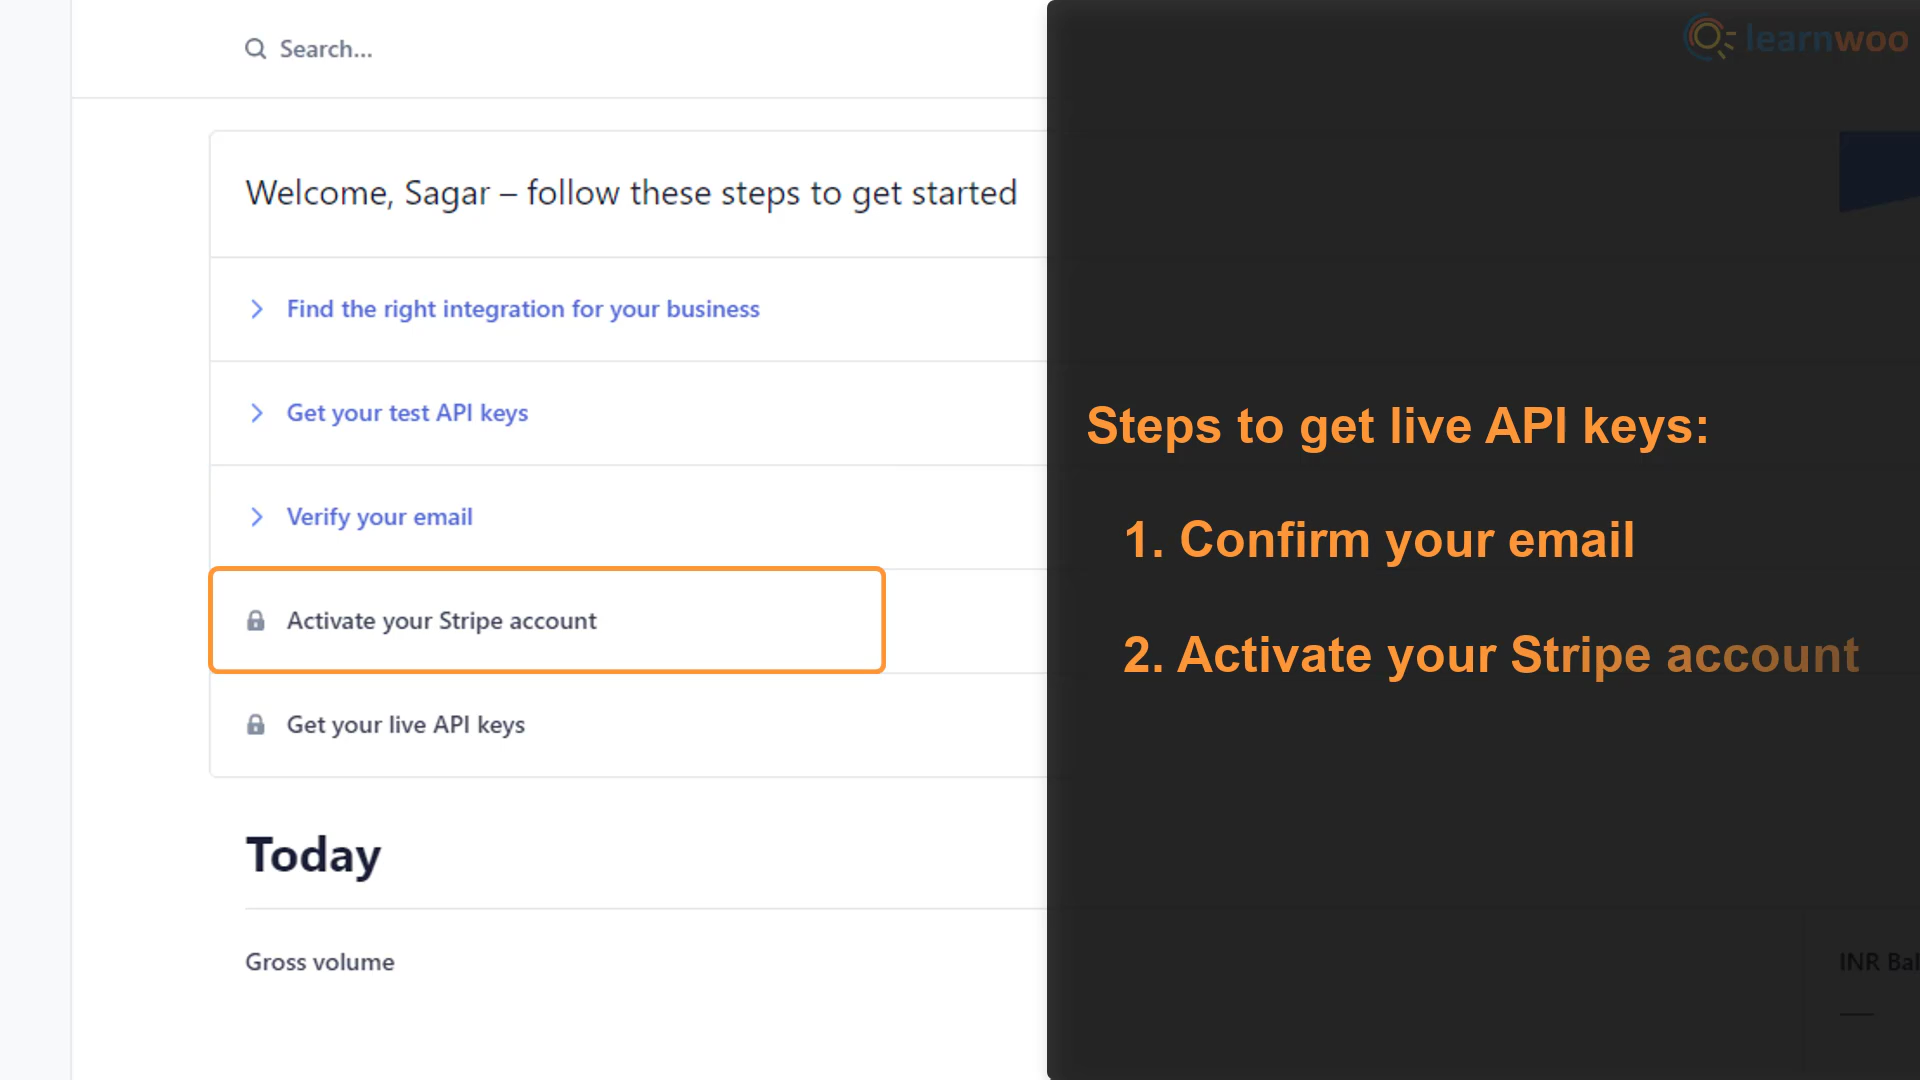Click the Today section heading
1920x1080 pixels.
[313, 856]
